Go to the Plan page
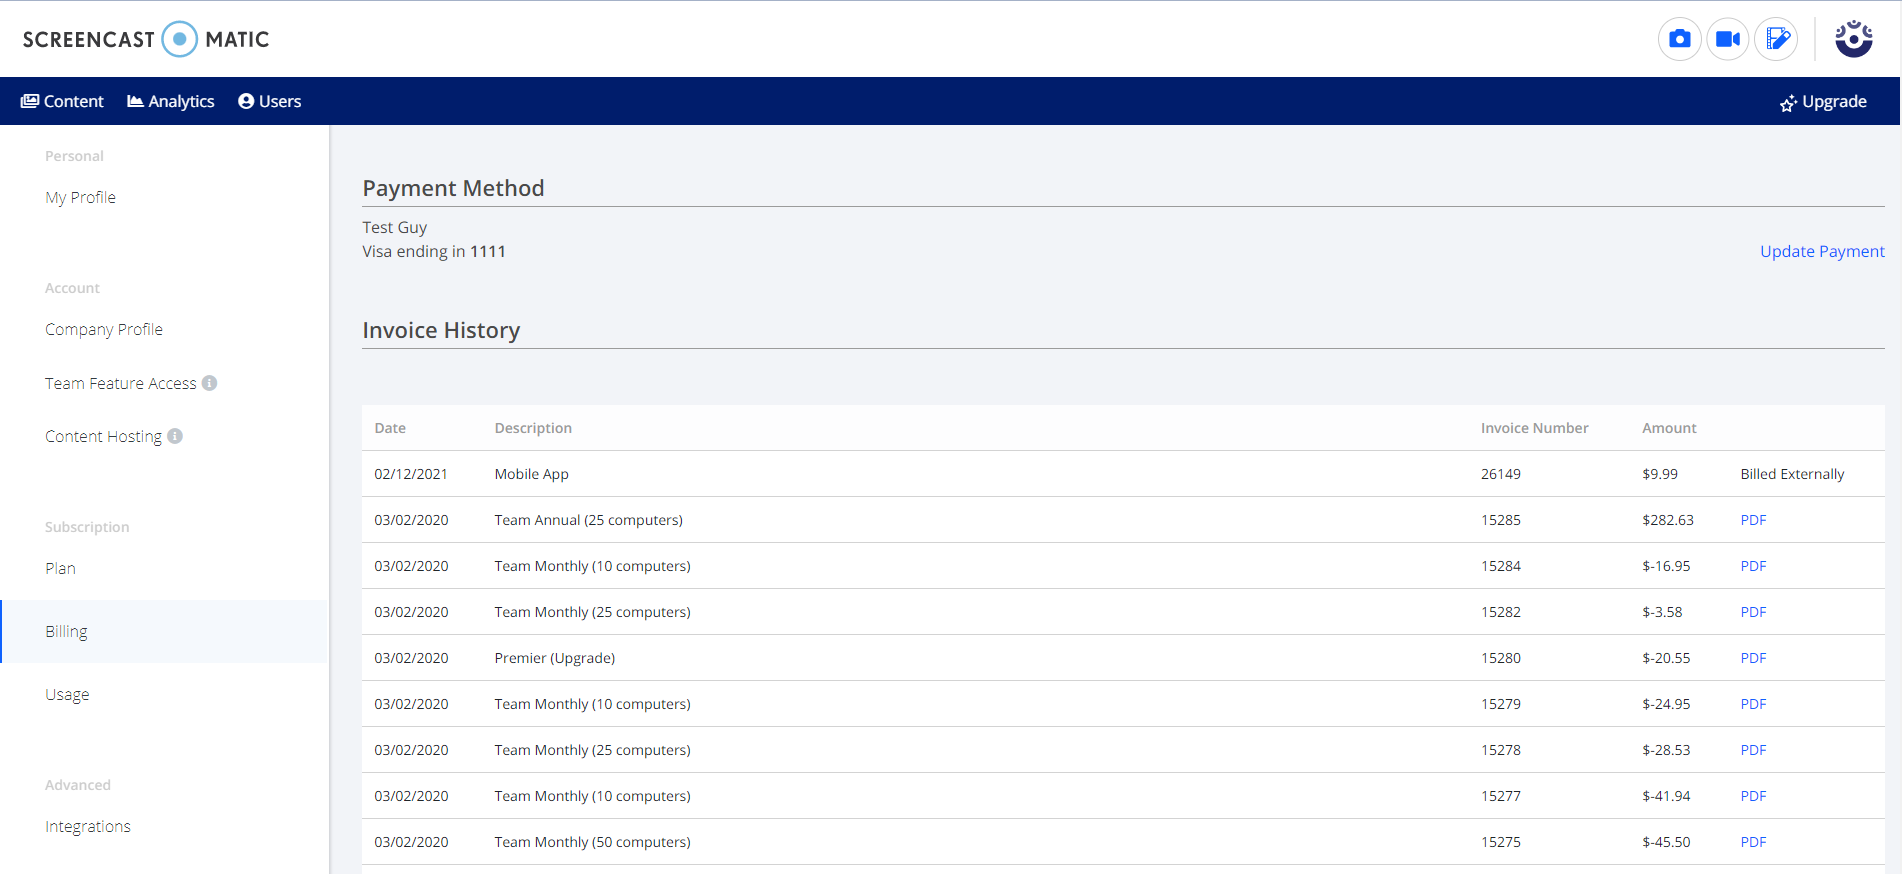1902x874 pixels. click(60, 568)
